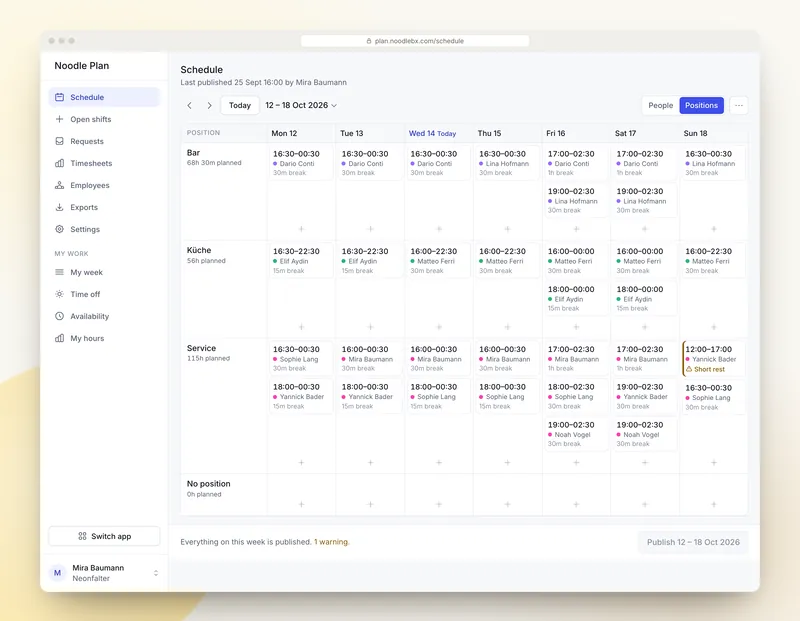The image size is (800, 621).
Task: Open Exports using the download icon
Action: (60, 207)
